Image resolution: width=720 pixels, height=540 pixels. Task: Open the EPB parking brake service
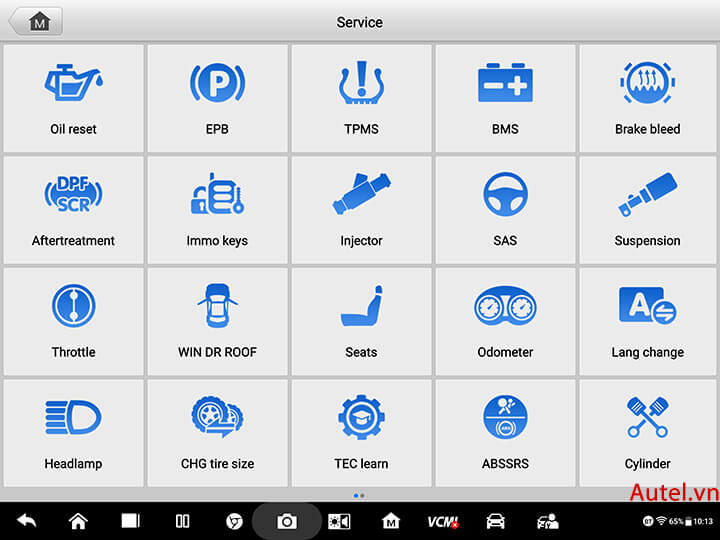click(x=217, y=98)
